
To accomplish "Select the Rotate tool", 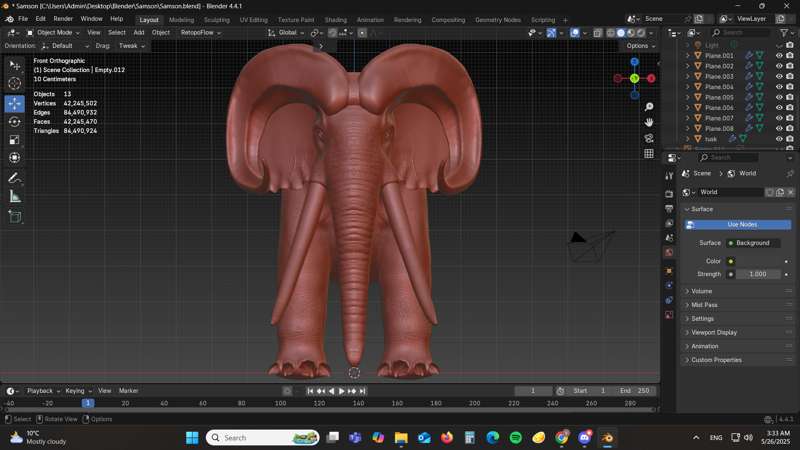I will point(14,121).
